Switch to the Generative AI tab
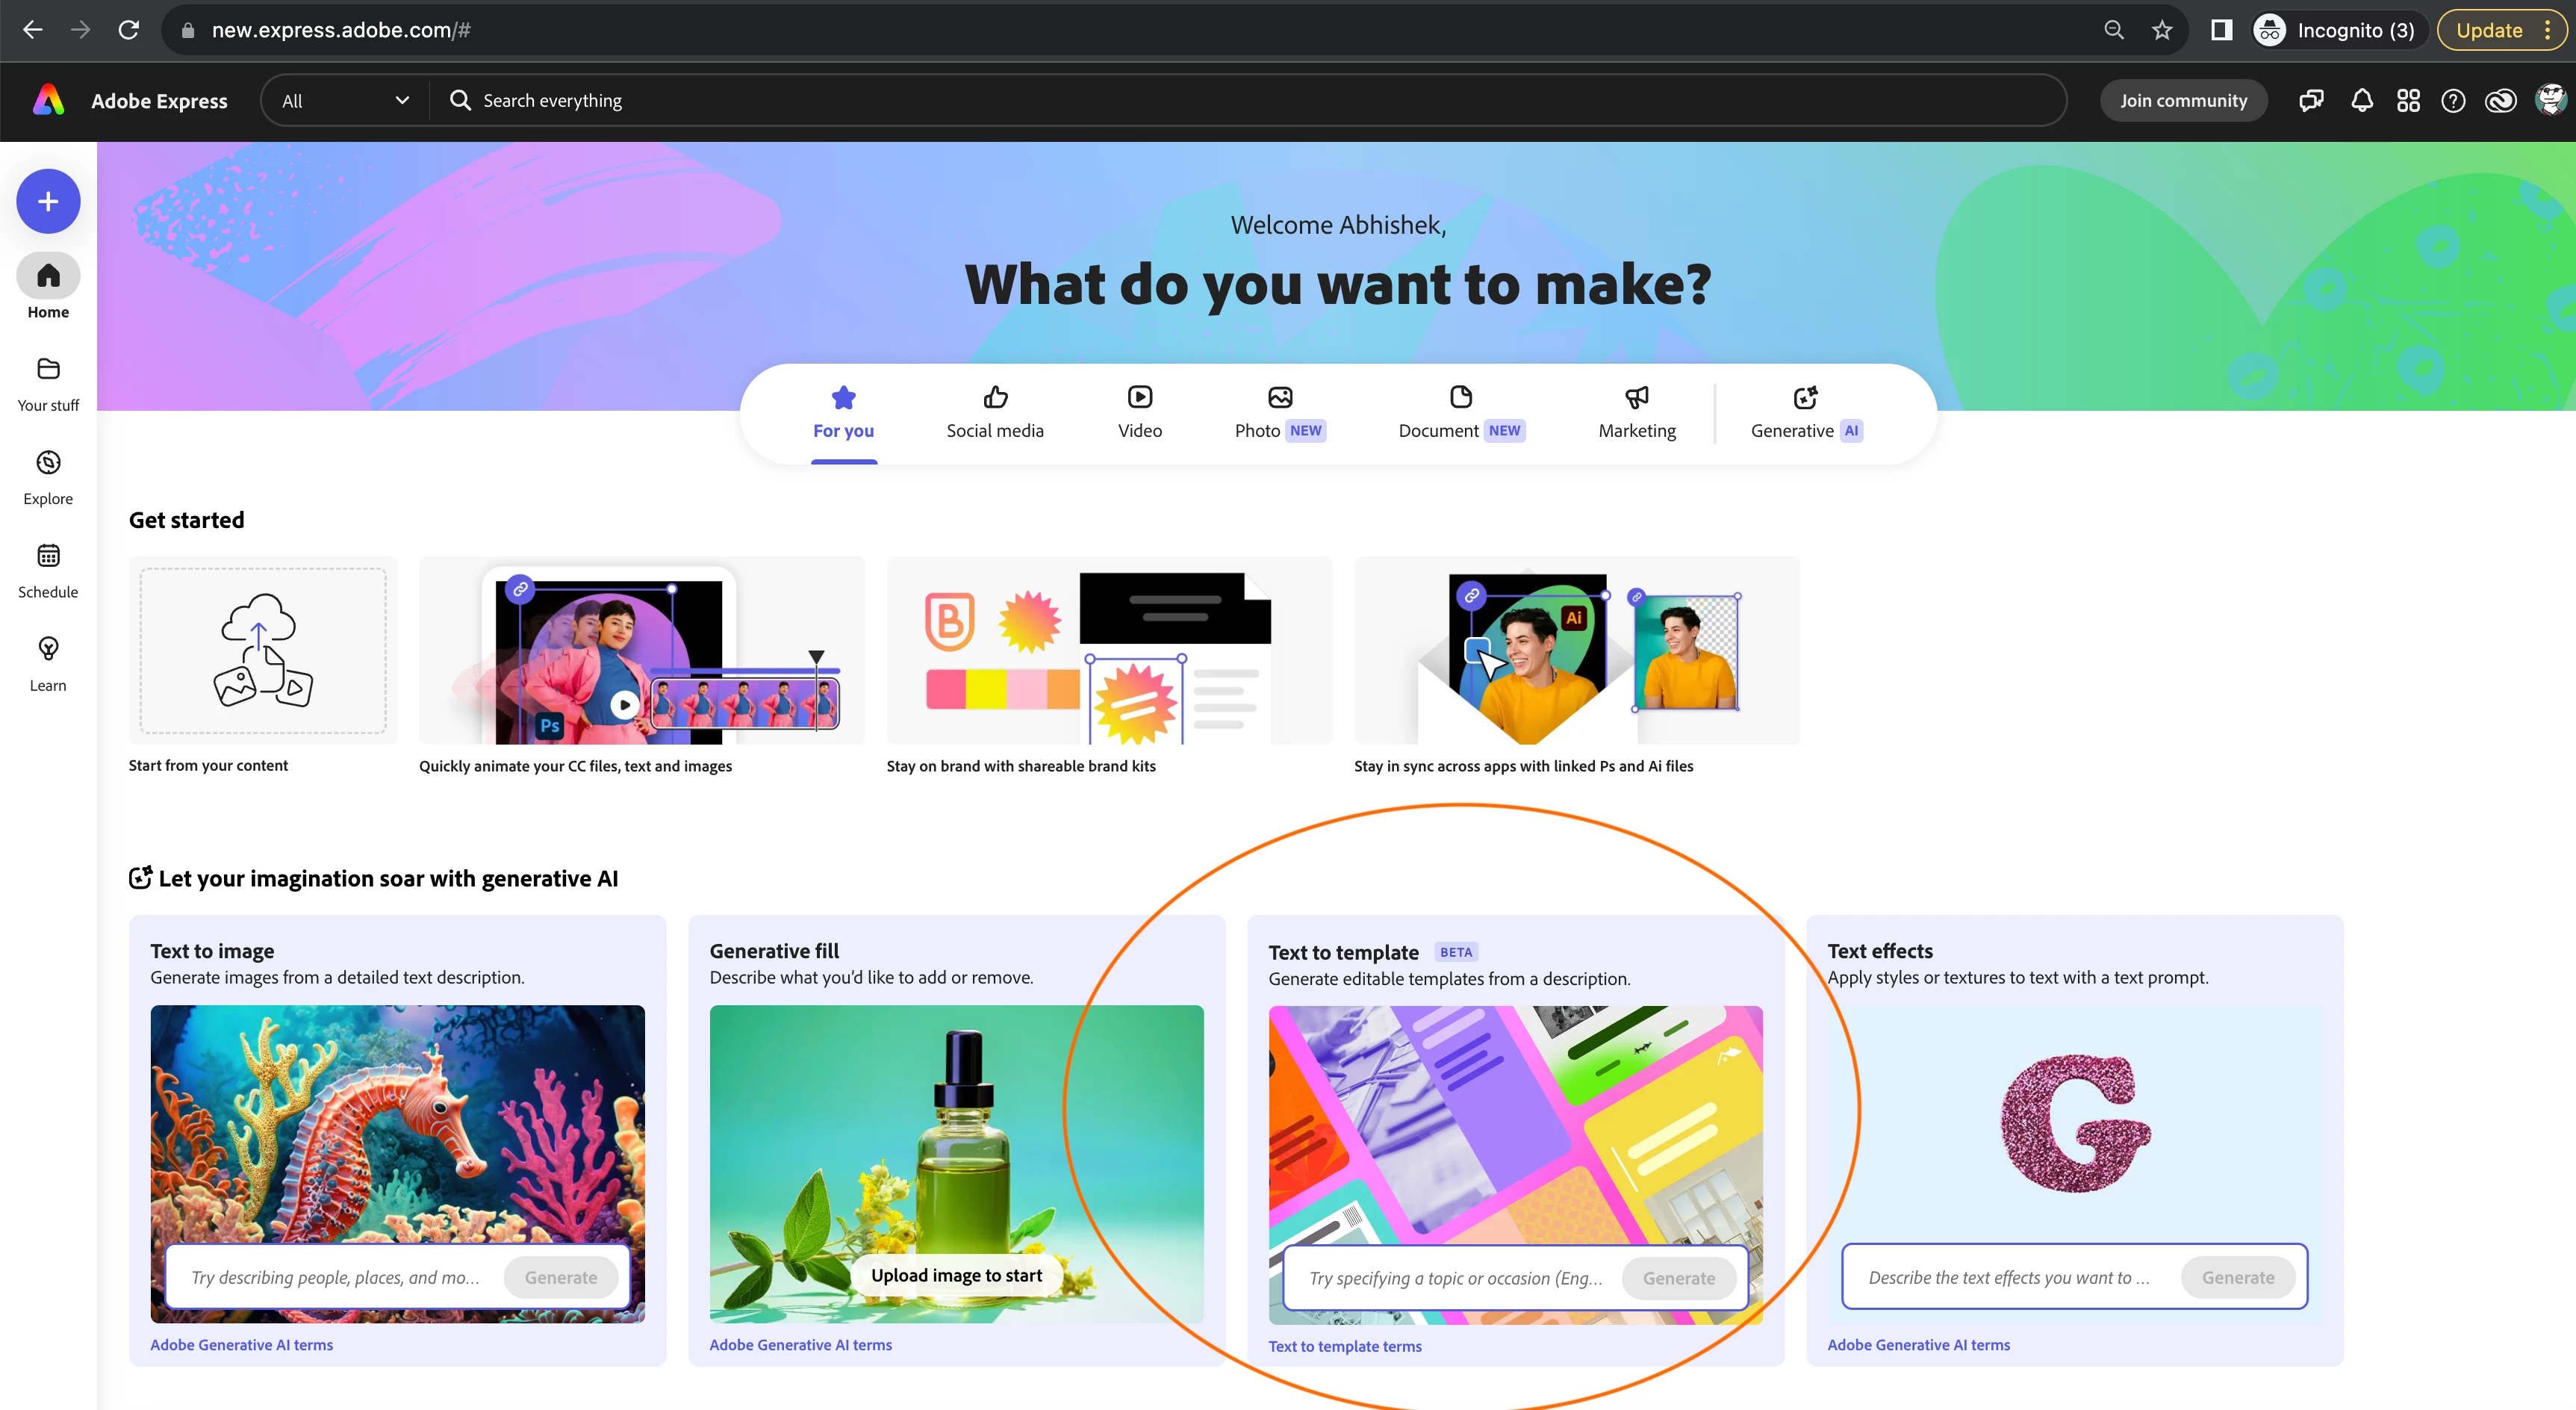The width and height of the screenshot is (2576, 1410). 1805,413
